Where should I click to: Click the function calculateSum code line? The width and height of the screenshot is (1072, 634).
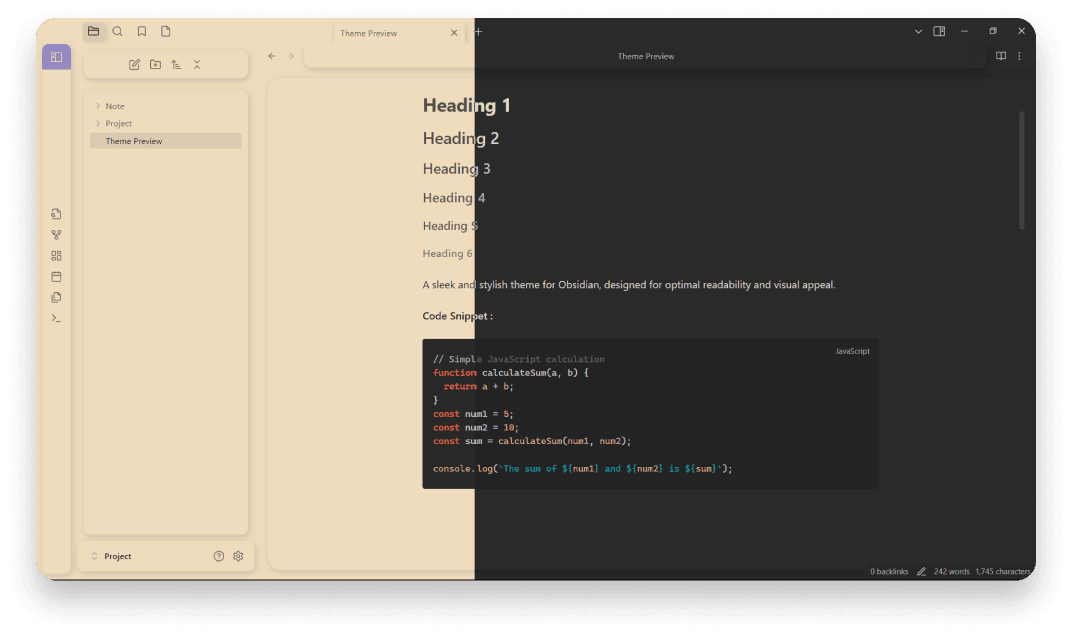click(x=511, y=373)
